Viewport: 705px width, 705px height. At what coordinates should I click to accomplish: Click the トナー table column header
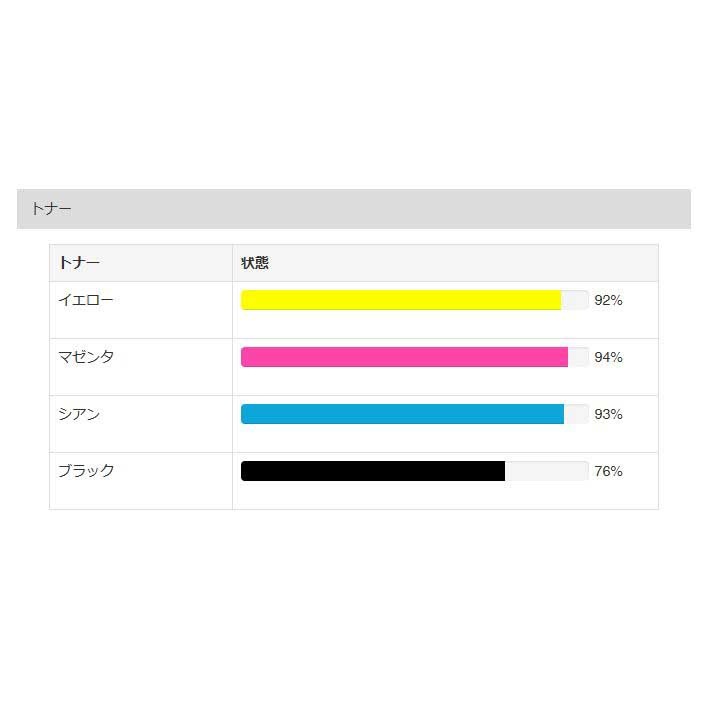79,263
